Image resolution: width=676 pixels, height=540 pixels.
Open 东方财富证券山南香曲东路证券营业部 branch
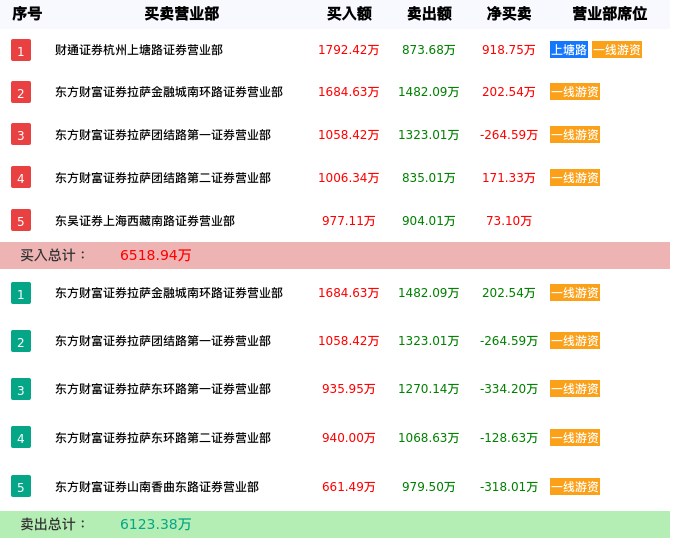pos(157,487)
